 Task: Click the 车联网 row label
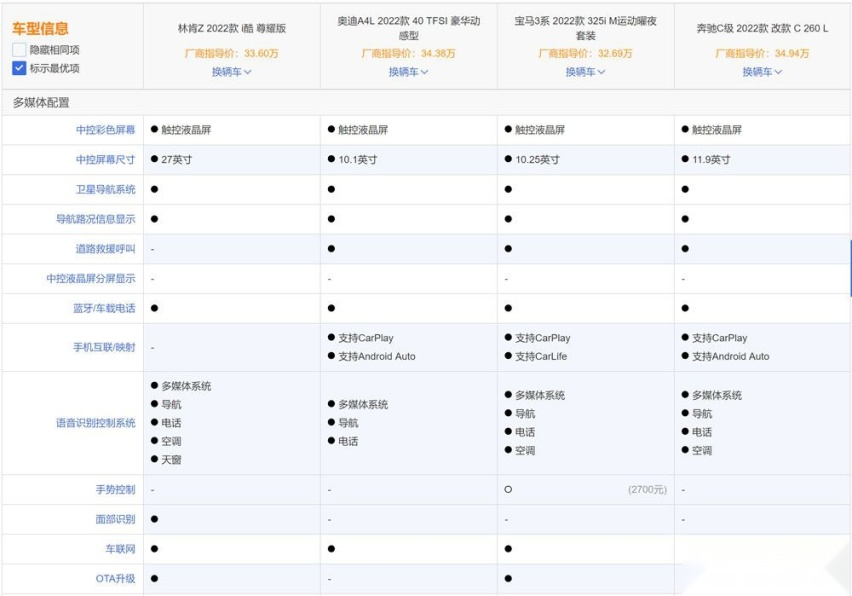(120, 549)
